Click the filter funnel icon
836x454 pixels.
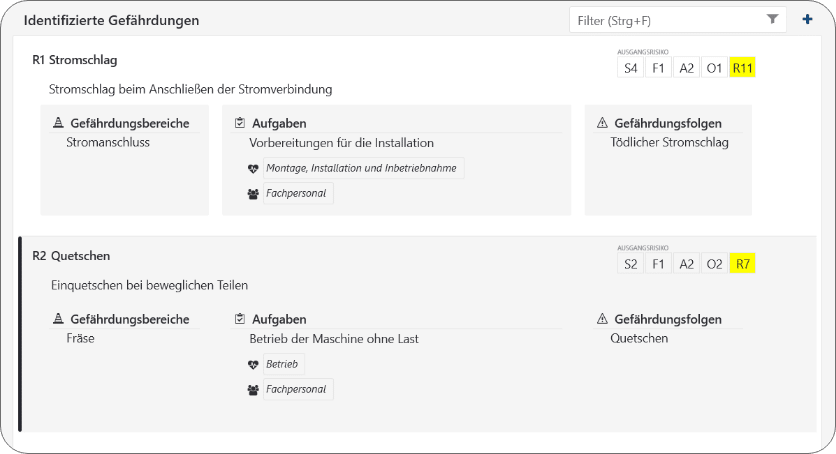pos(772,19)
